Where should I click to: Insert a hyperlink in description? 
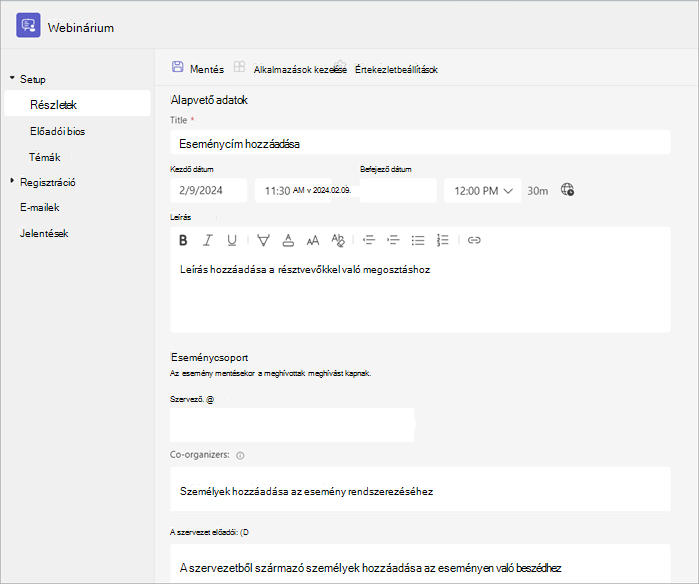474,240
